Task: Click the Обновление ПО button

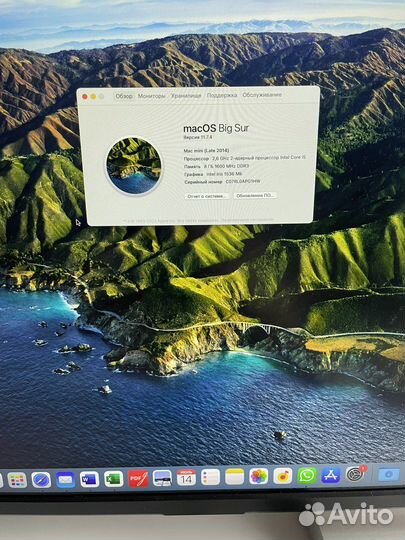Action: coord(255,195)
